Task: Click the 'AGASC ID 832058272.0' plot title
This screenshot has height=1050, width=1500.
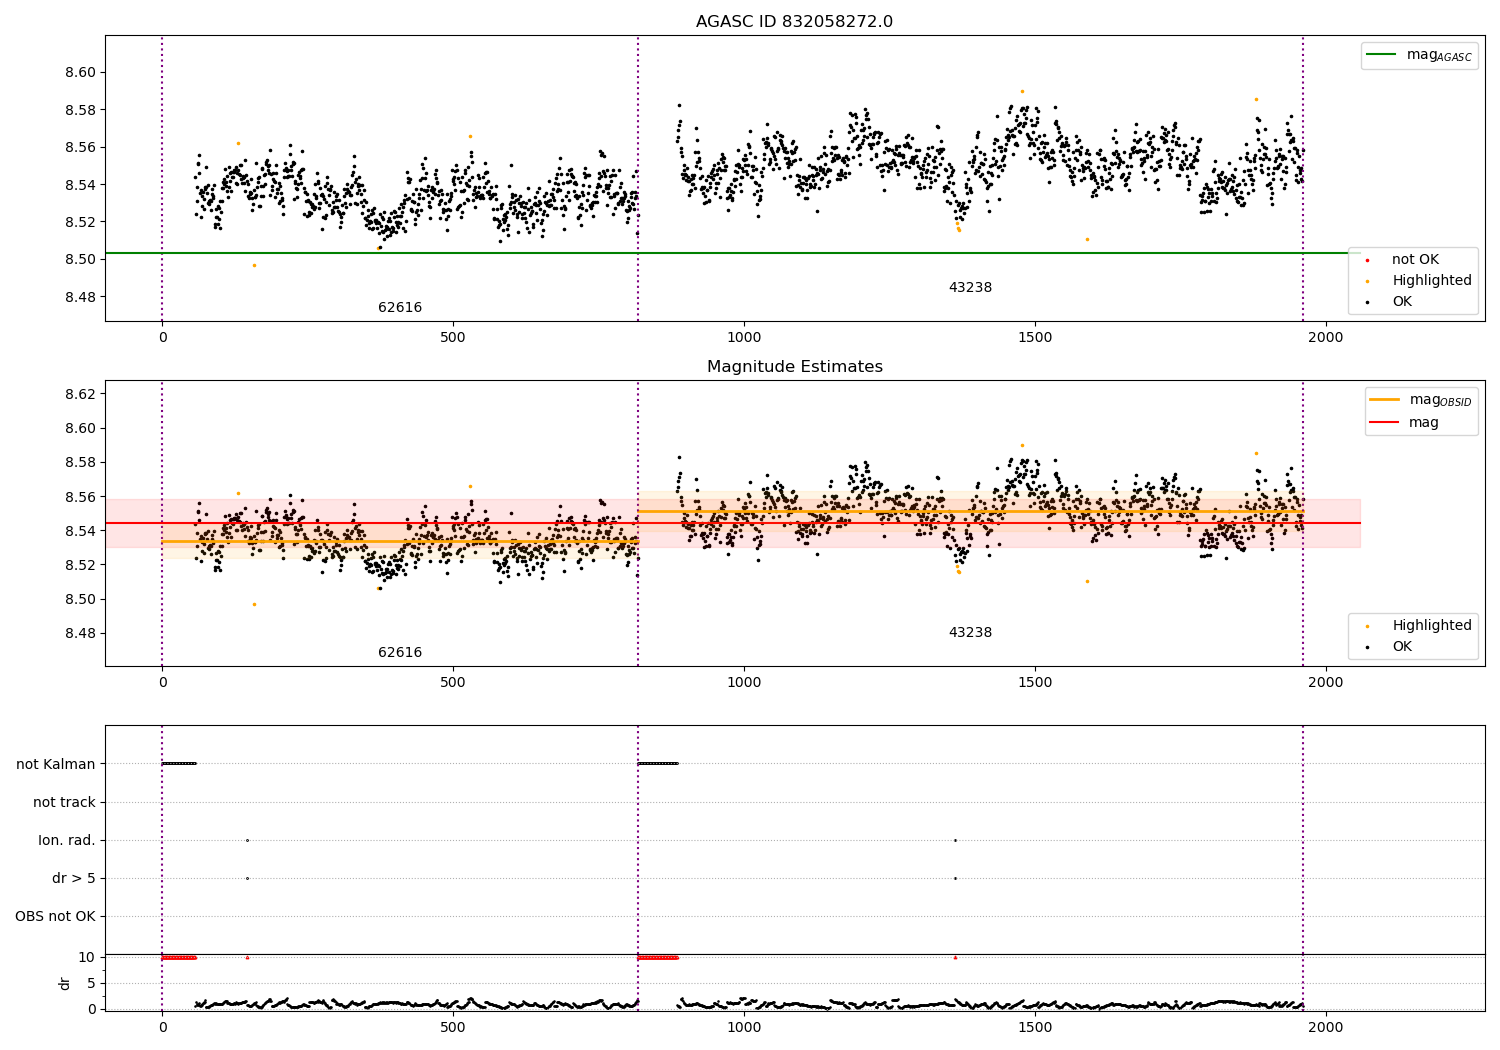Action: 794,22
